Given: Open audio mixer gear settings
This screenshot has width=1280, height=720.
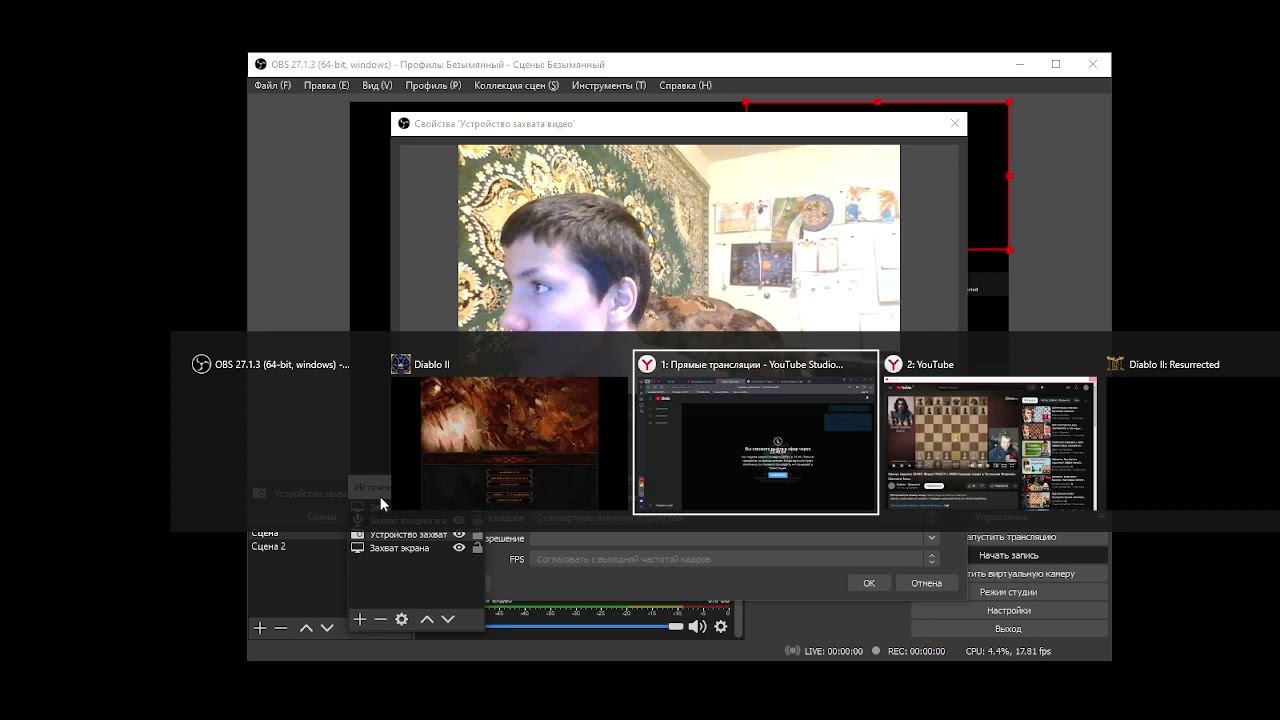Looking at the screenshot, I should (721, 627).
